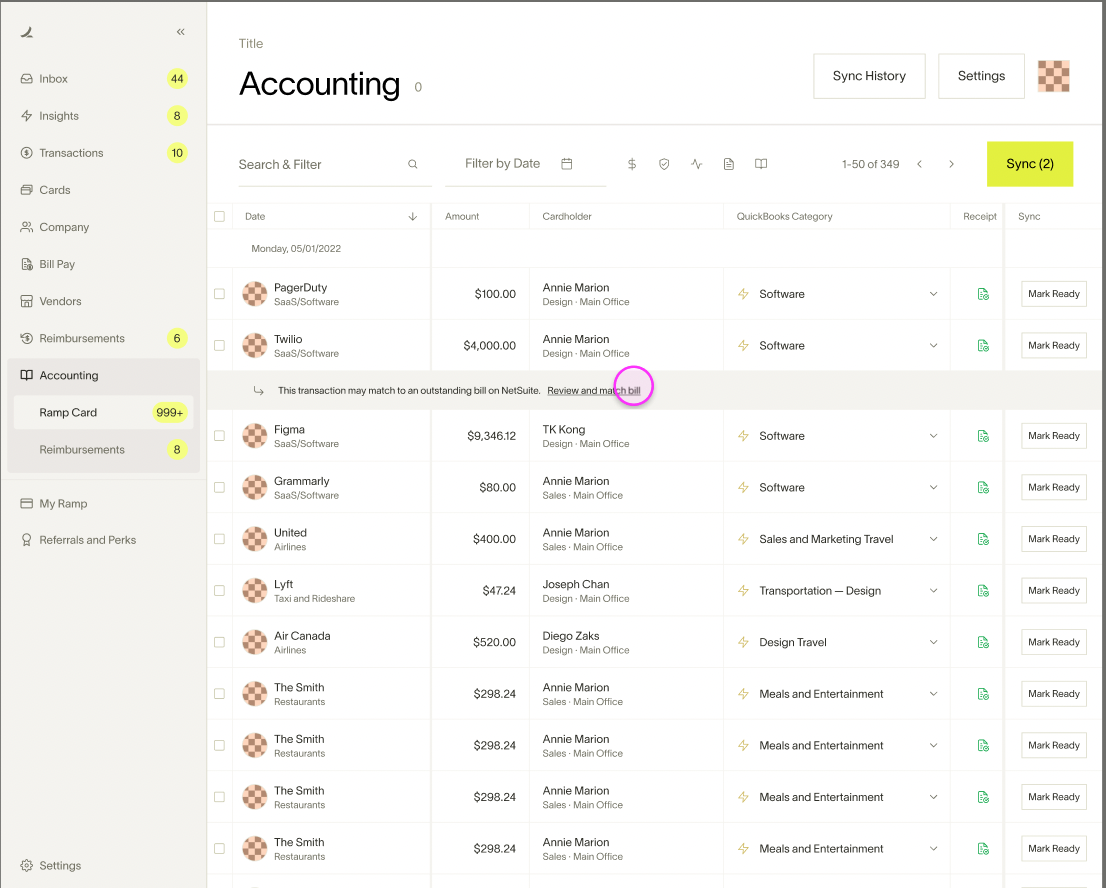Click the Search & Filter field
Viewport: 1106px width, 888px height.
click(x=335, y=164)
